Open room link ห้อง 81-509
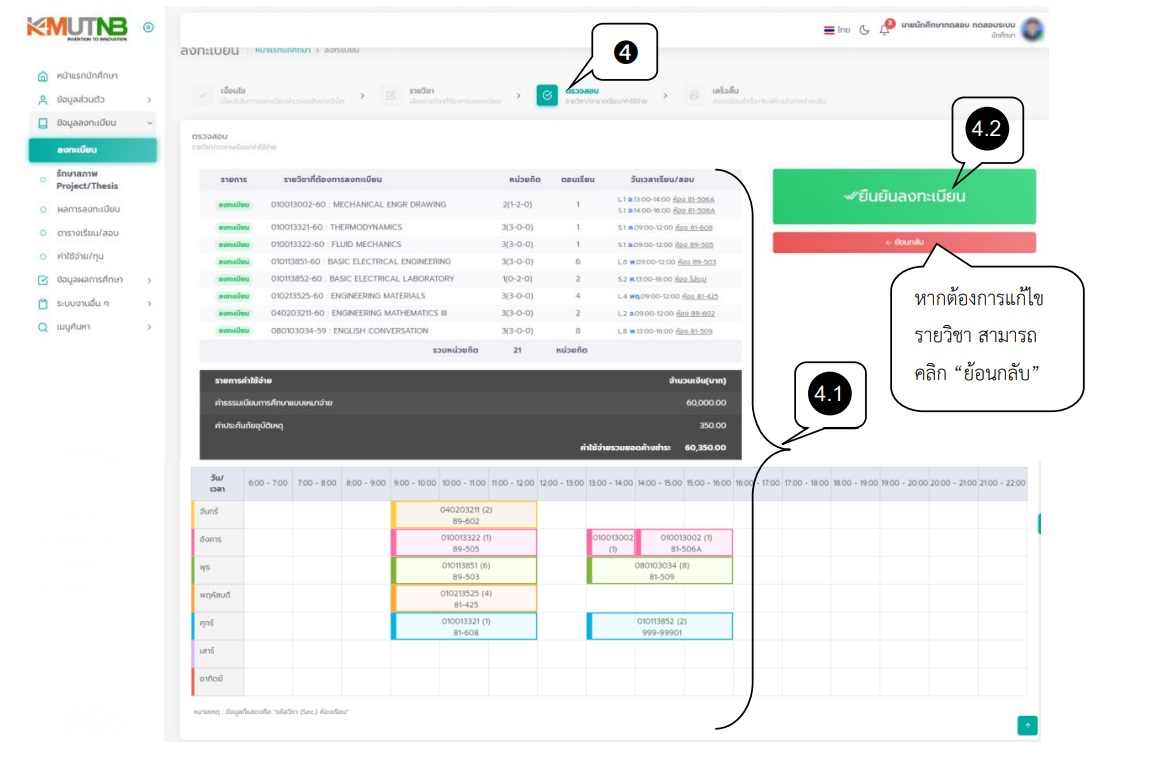 coord(694,330)
